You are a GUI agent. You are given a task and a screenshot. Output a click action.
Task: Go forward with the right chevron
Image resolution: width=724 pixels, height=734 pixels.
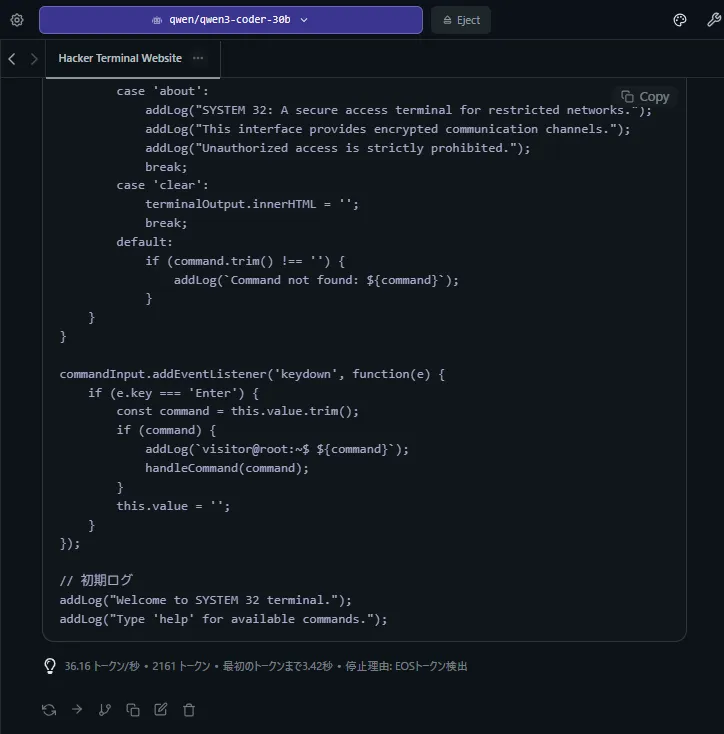click(34, 59)
